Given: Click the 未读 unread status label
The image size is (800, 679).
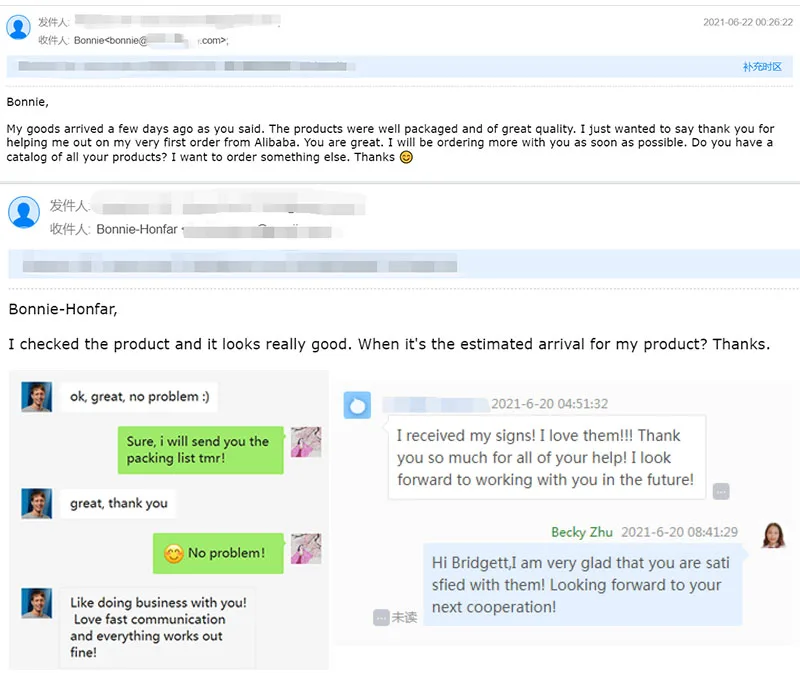Looking at the screenshot, I should 405,618.
